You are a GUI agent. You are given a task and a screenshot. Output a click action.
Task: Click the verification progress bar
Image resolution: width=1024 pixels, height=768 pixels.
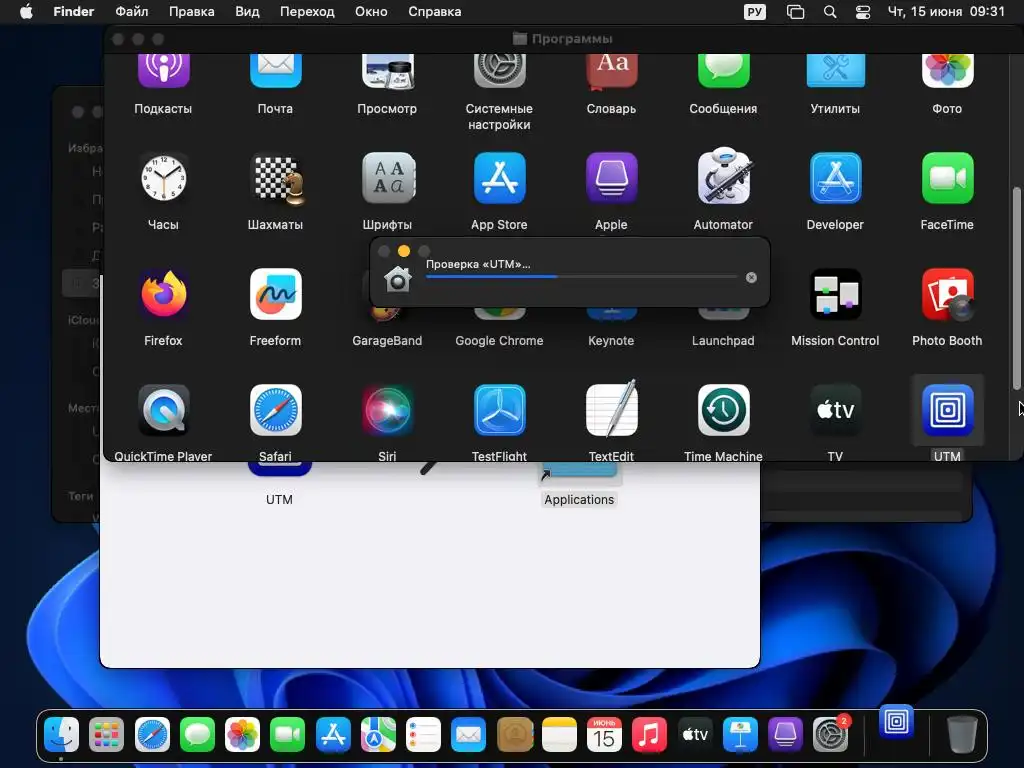(x=581, y=277)
